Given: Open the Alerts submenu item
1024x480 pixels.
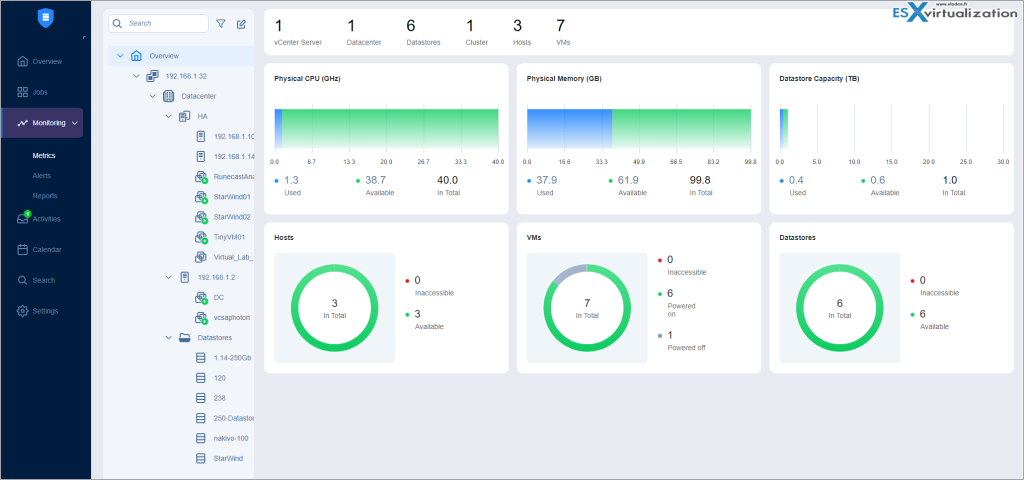Looking at the screenshot, I should pyautogui.click(x=42, y=175).
